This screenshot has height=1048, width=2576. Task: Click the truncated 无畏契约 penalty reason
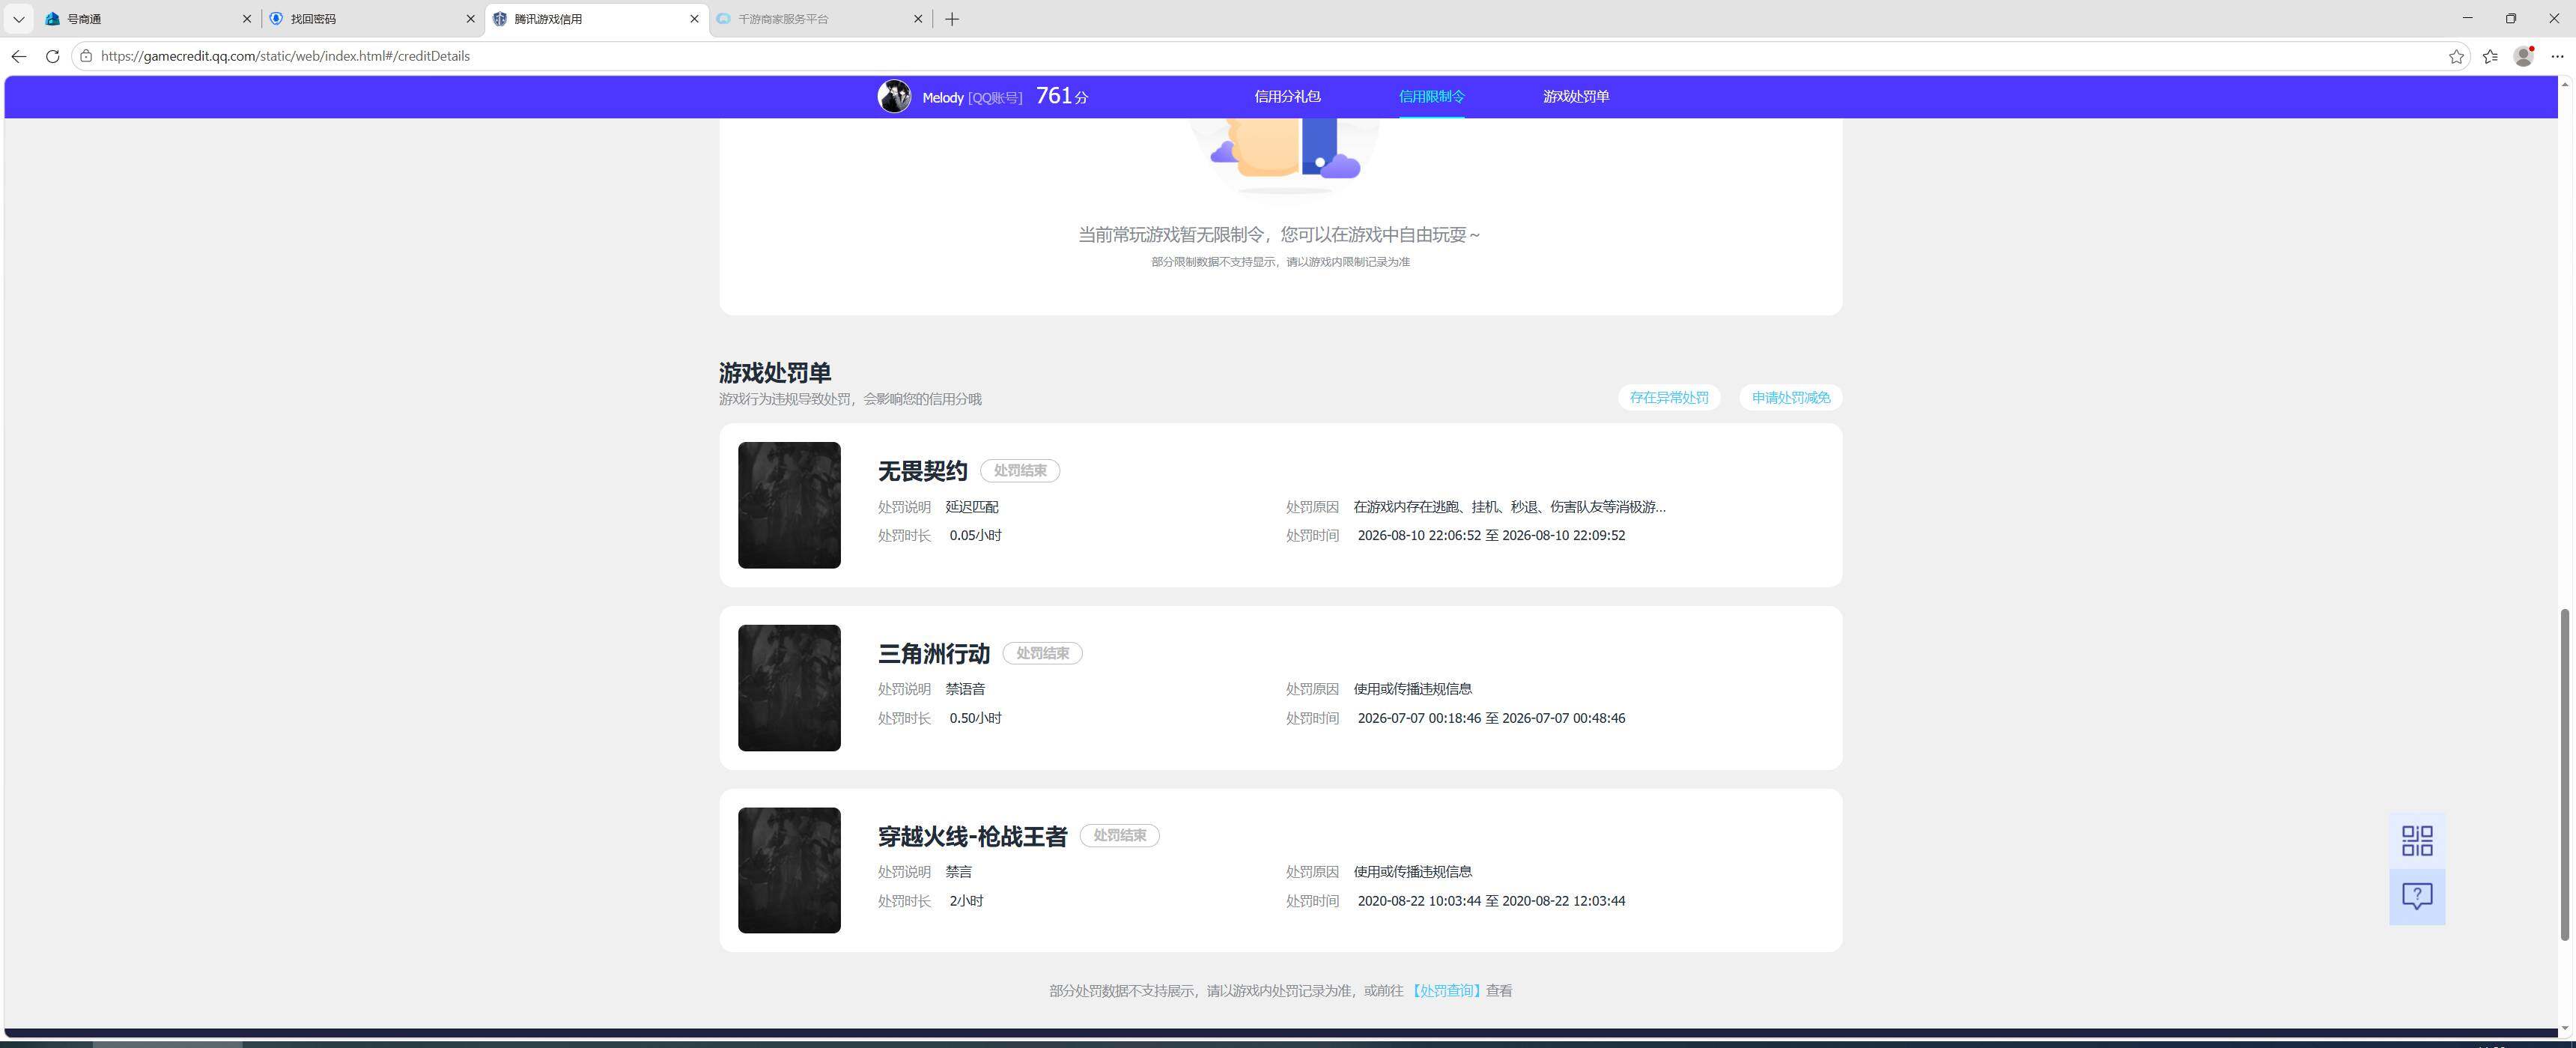[1509, 507]
